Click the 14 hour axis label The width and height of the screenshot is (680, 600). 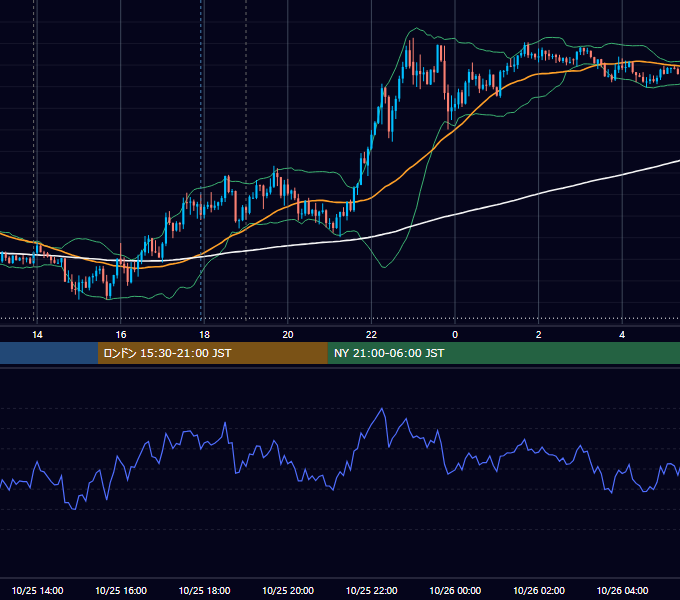tap(37, 335)
